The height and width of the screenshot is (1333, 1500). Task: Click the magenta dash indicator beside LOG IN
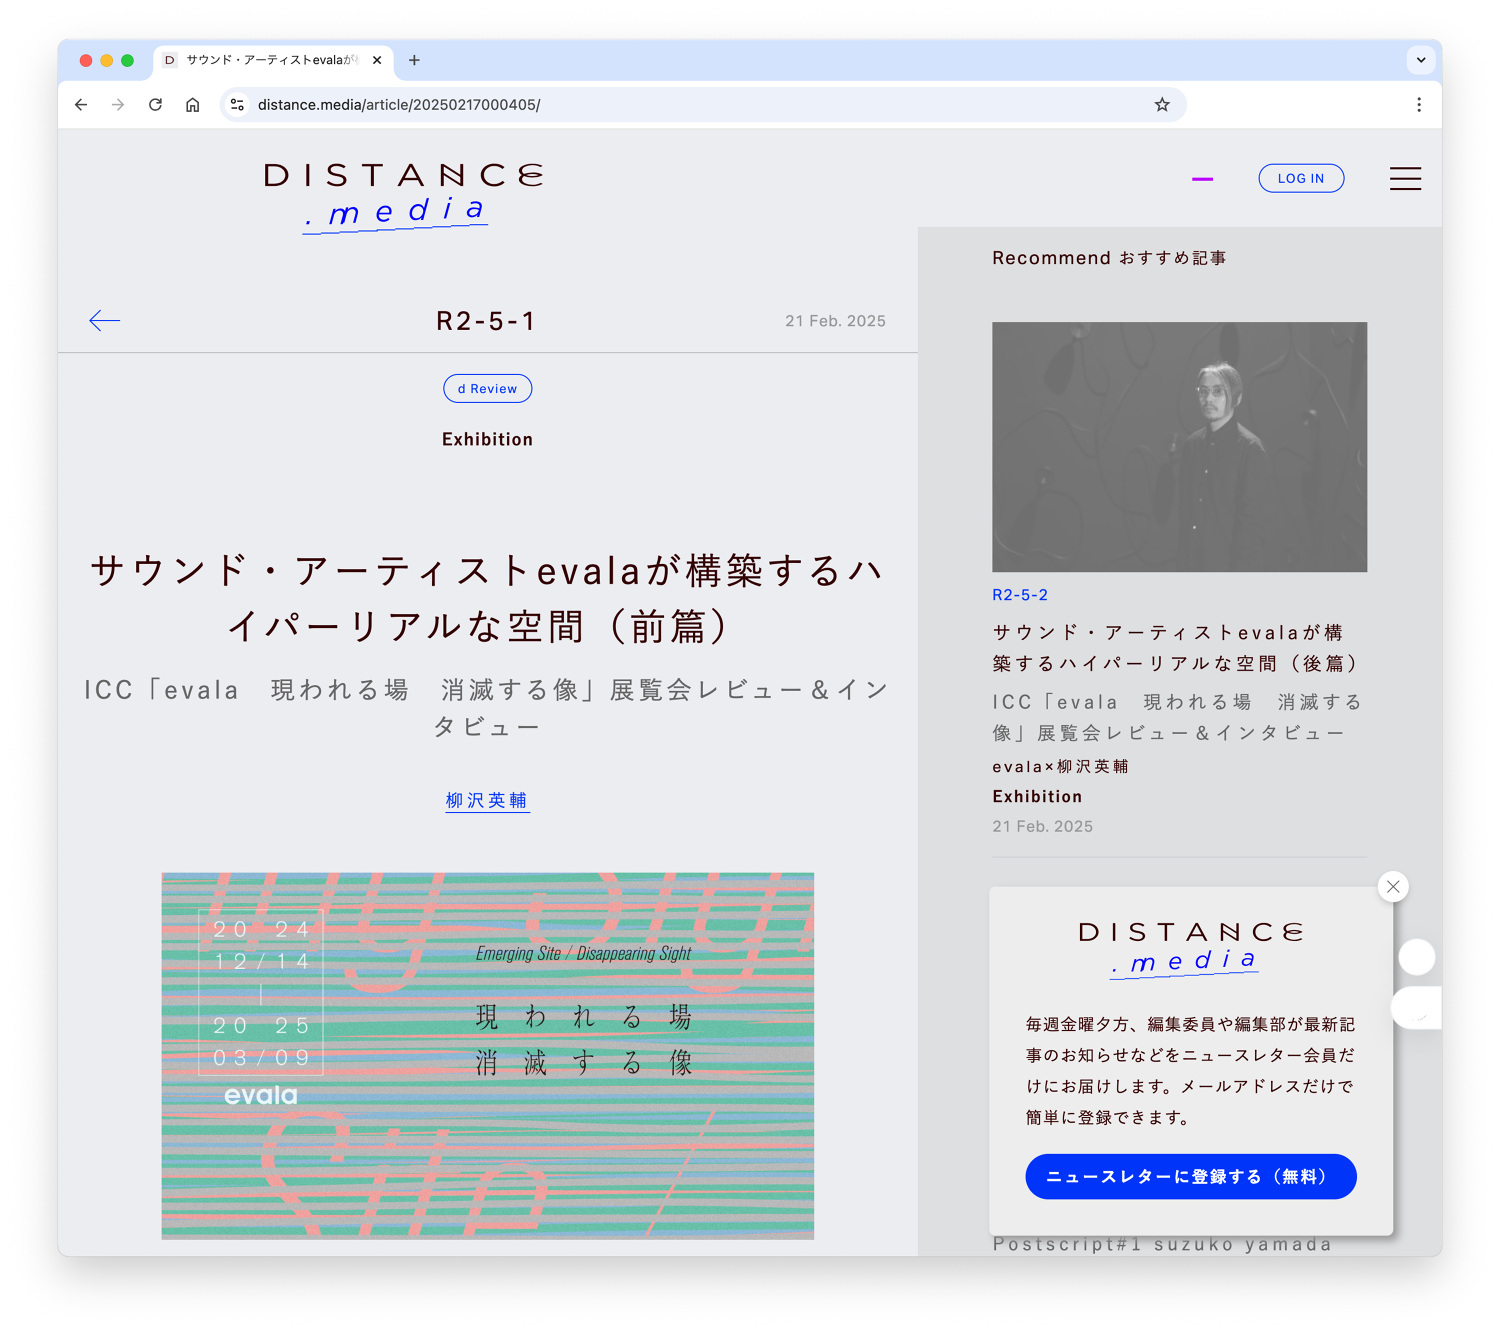point(1203,178)
